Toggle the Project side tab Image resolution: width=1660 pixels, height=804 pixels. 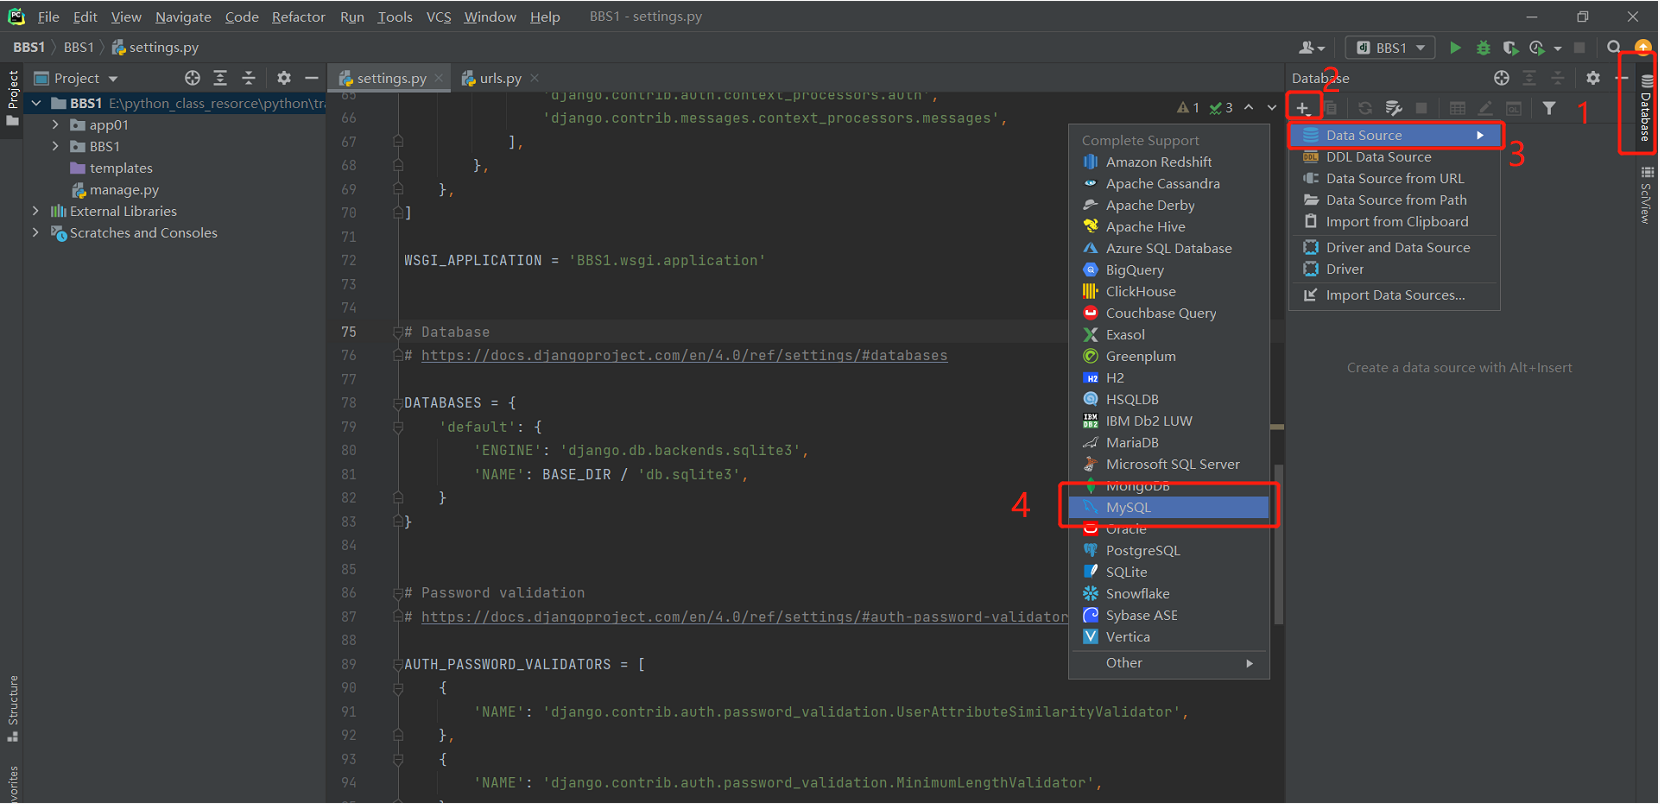click(13, 98)
